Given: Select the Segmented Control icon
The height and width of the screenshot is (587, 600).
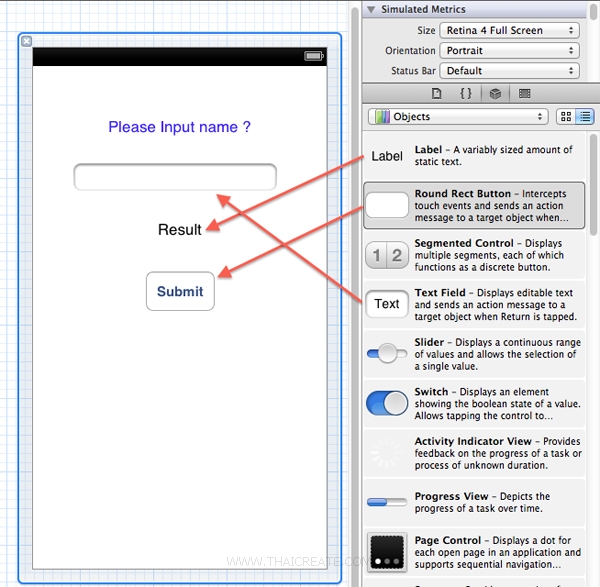Looking at the screenshot, I should (387, 255).
